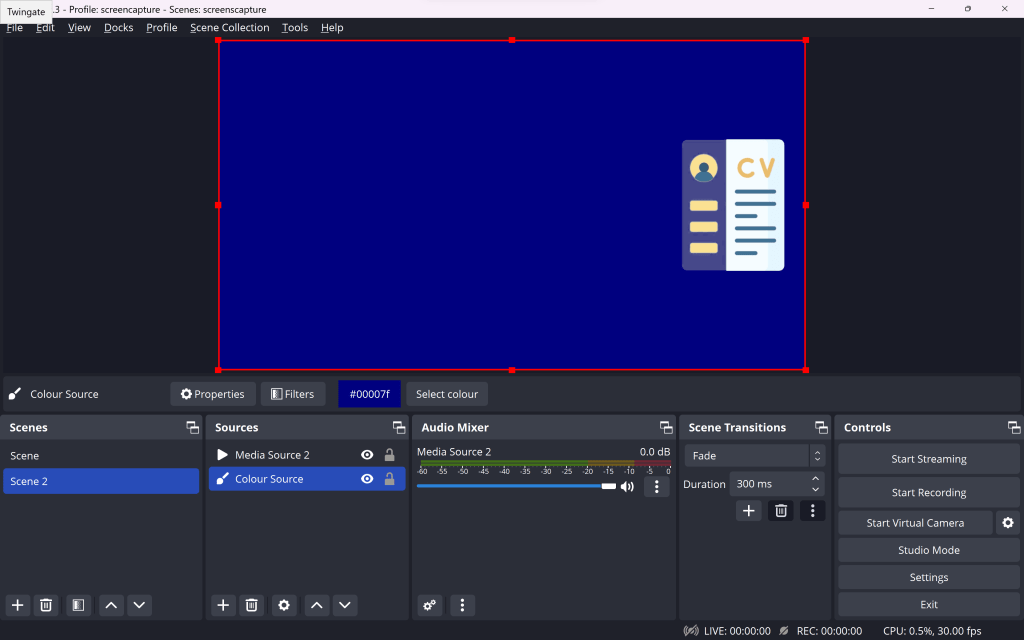Open scene filters icon in Scenes panel
The image size is (1024, 640).
click(x=78, y=605)
